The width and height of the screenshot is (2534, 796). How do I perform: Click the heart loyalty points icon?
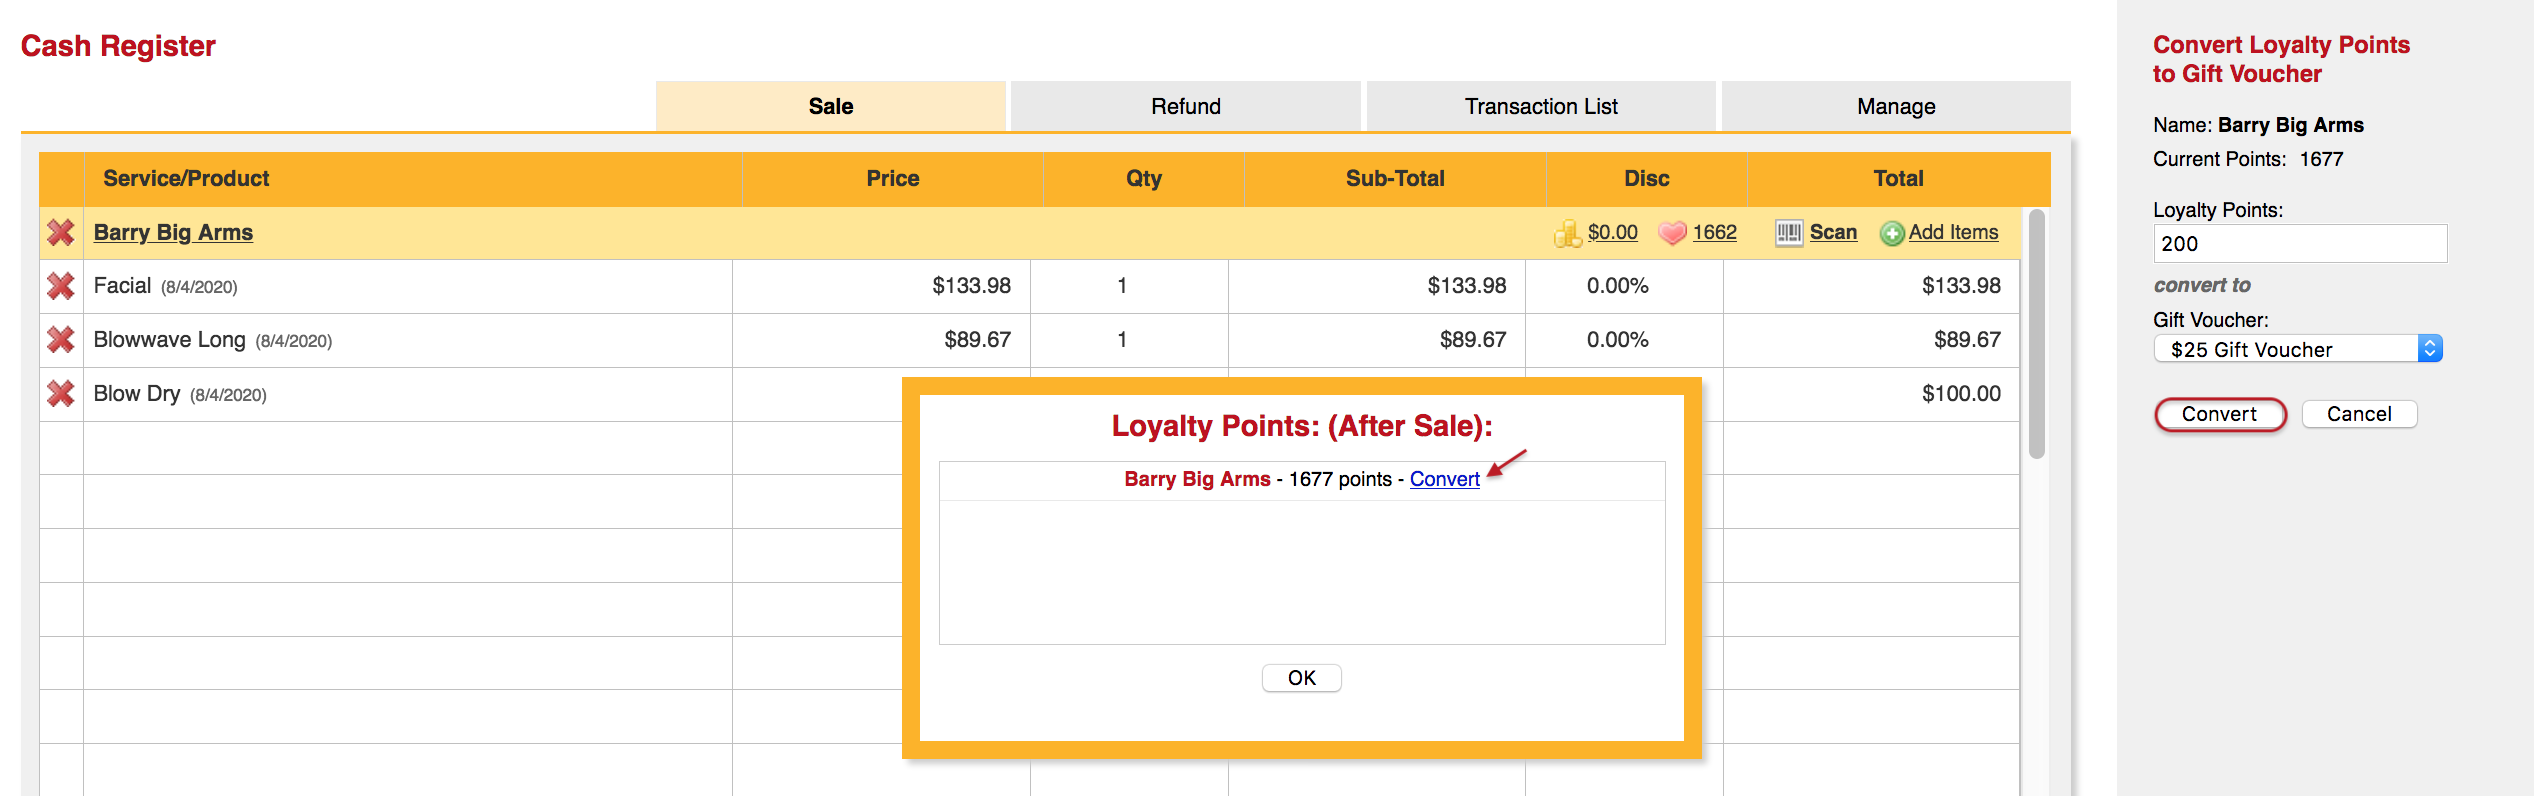tap(1671, 232)
